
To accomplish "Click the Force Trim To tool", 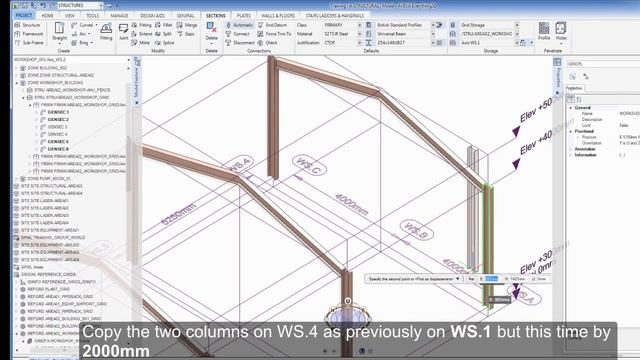I will pyautogui.click(x=275, y=34).
